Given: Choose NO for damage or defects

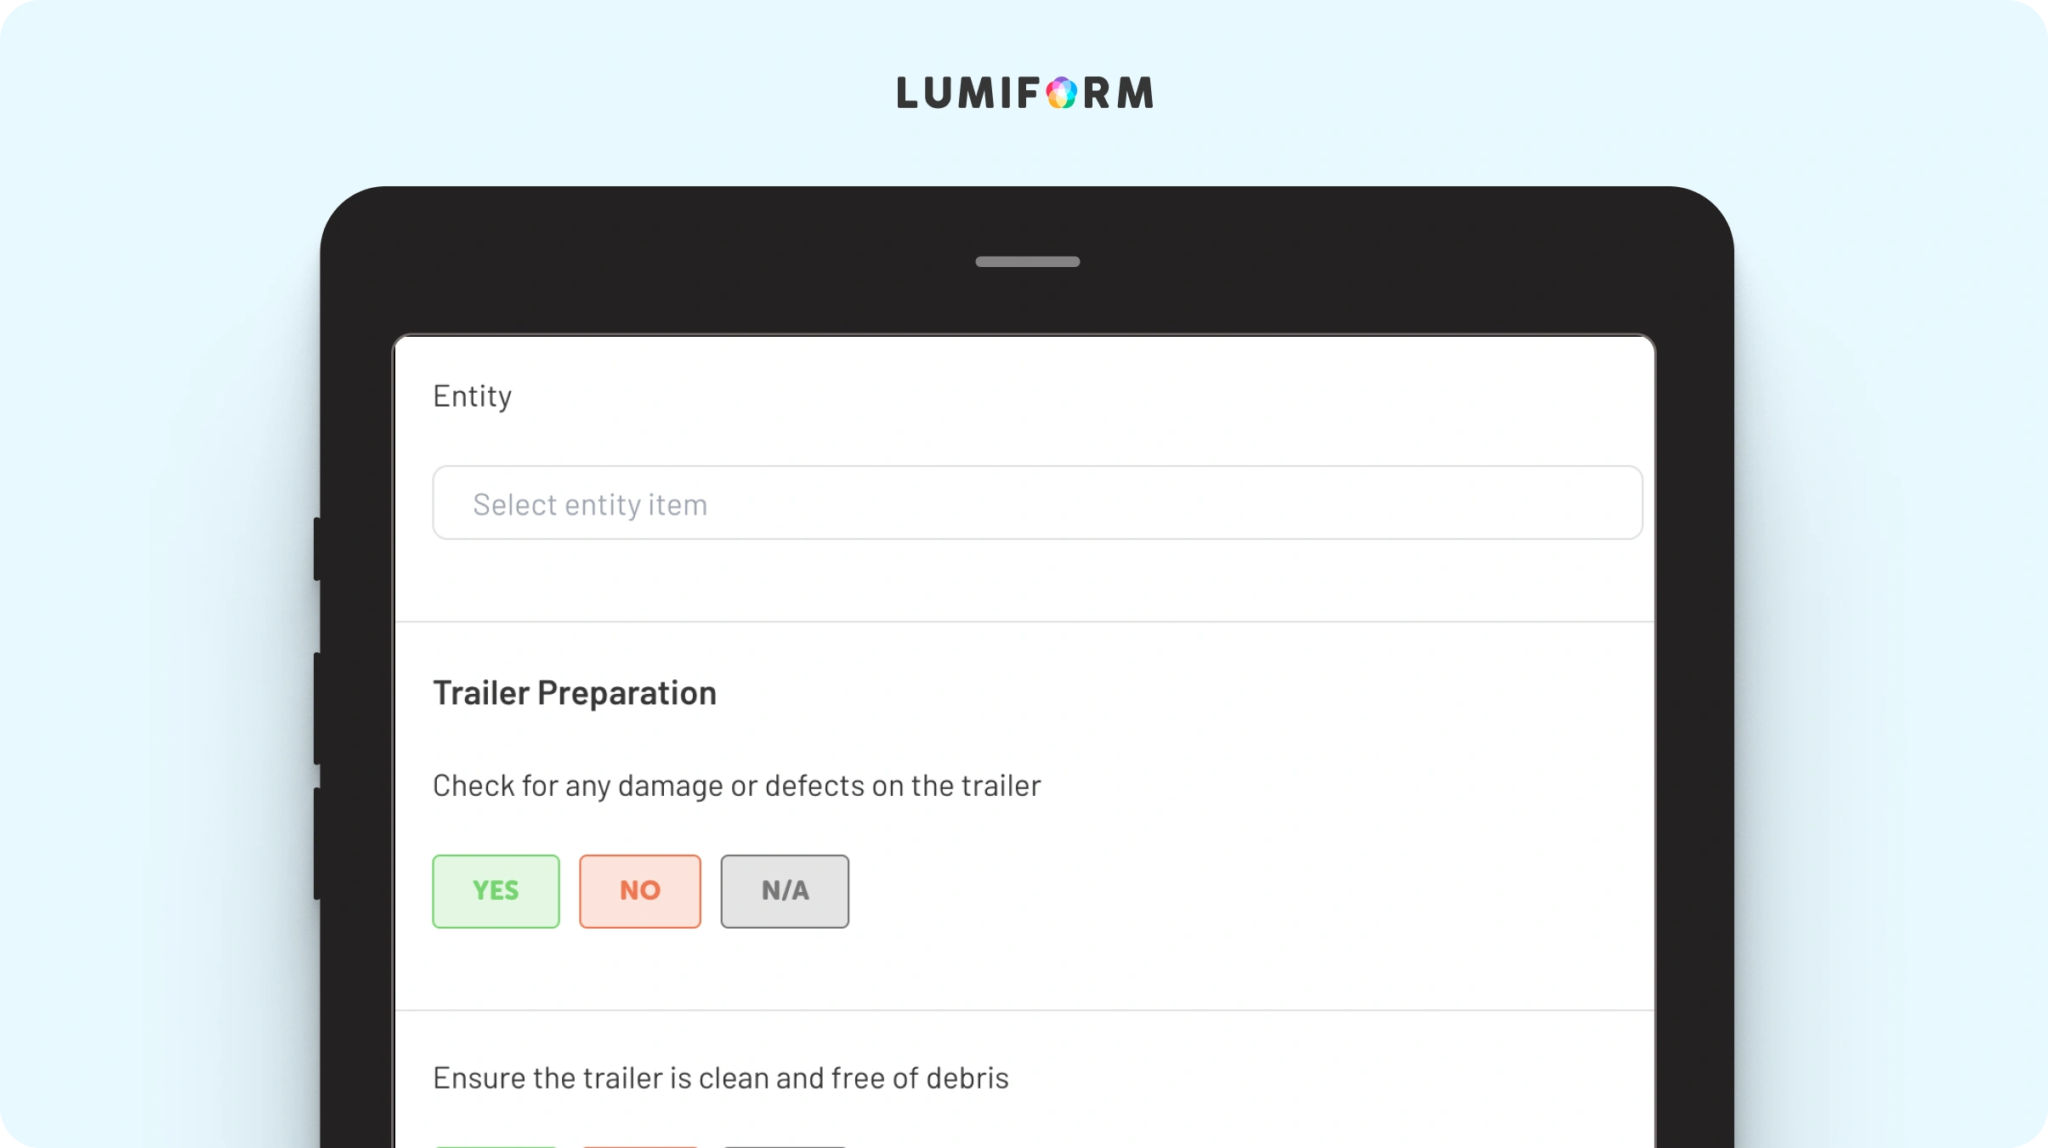Looking at the screenshot, I should coord(640,891).
